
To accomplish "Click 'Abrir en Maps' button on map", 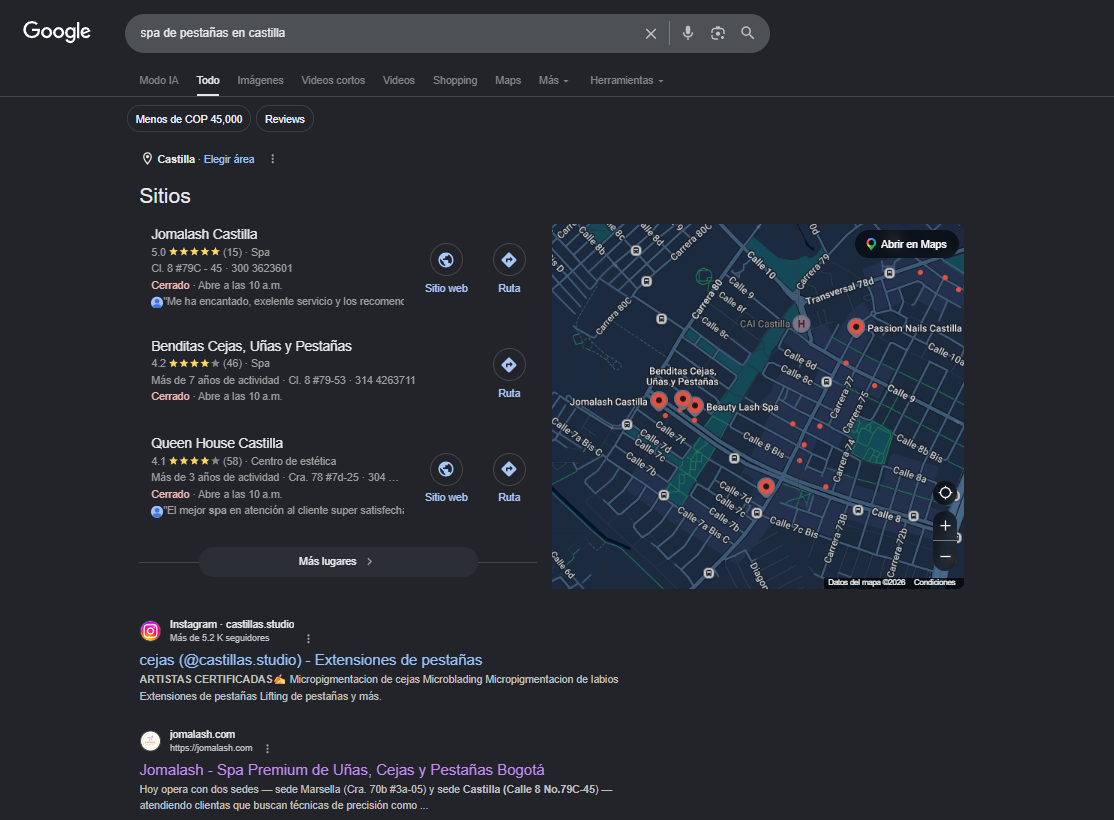I will [x=907, y=244].
